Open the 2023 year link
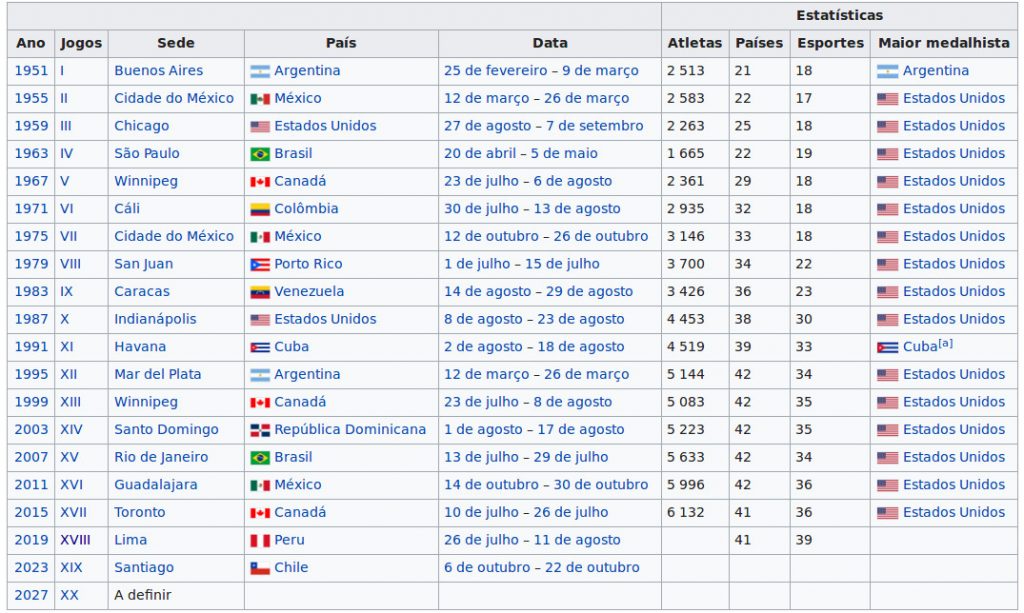The image size is (1024, 613). click(x=30, y=568)
